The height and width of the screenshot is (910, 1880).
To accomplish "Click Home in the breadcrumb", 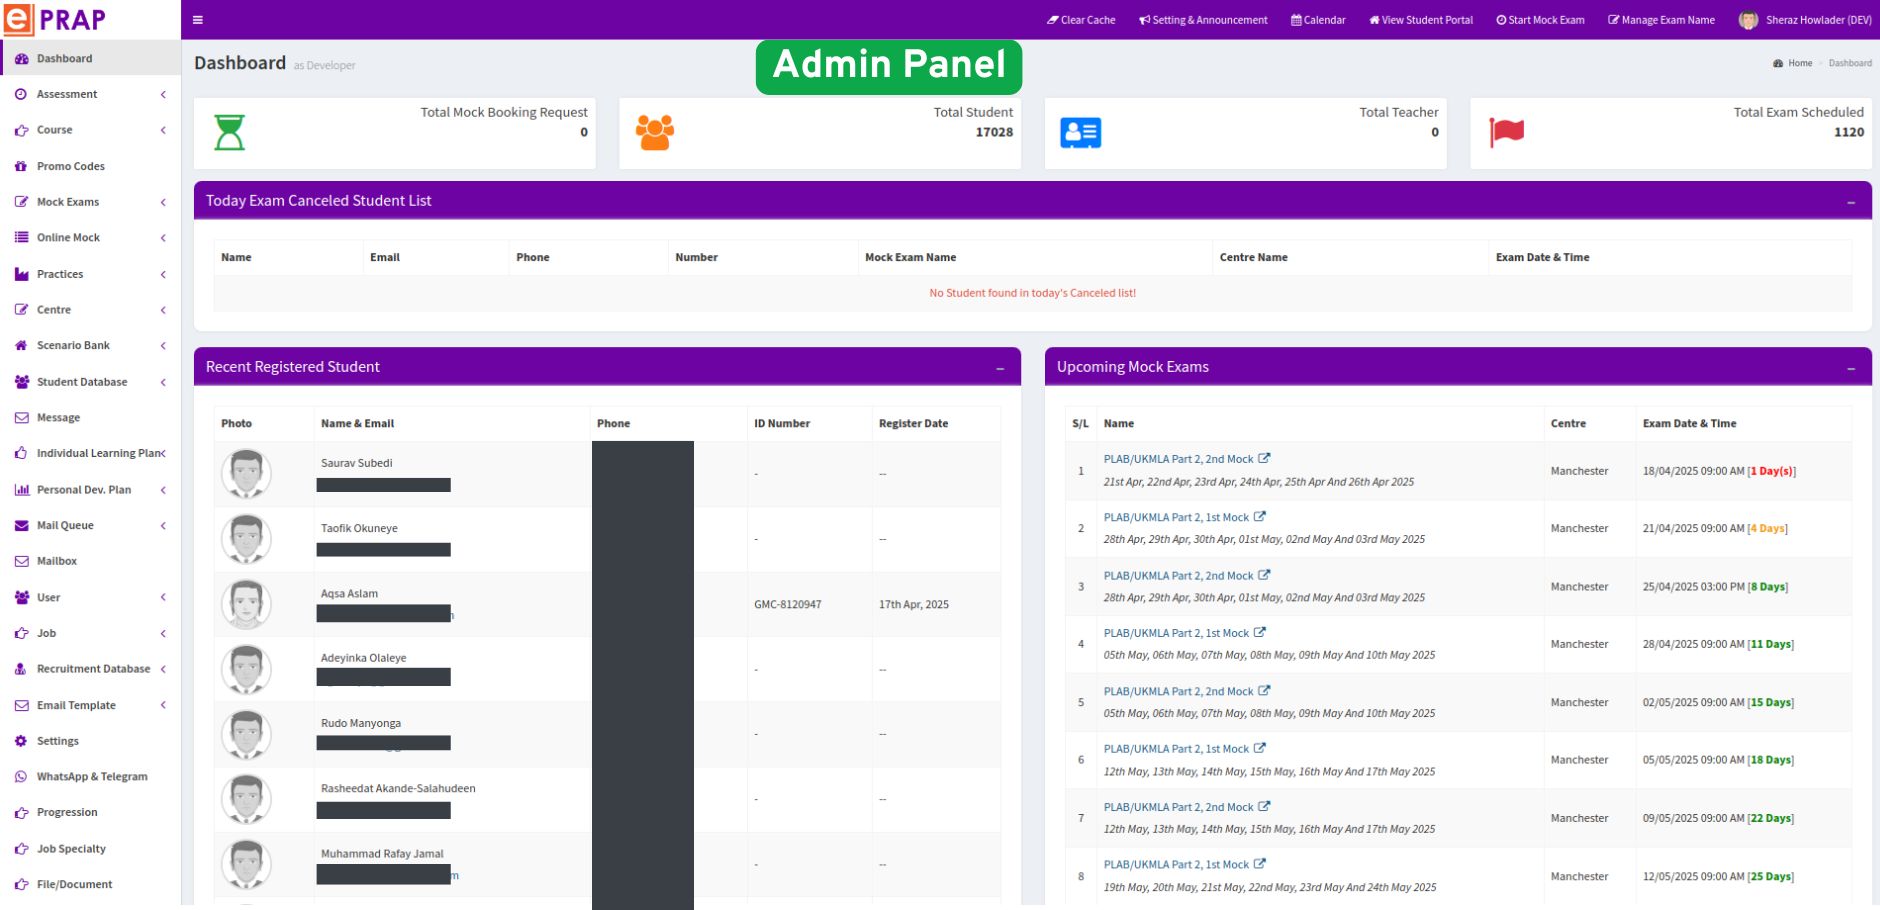I will (x=1799, y=63).
